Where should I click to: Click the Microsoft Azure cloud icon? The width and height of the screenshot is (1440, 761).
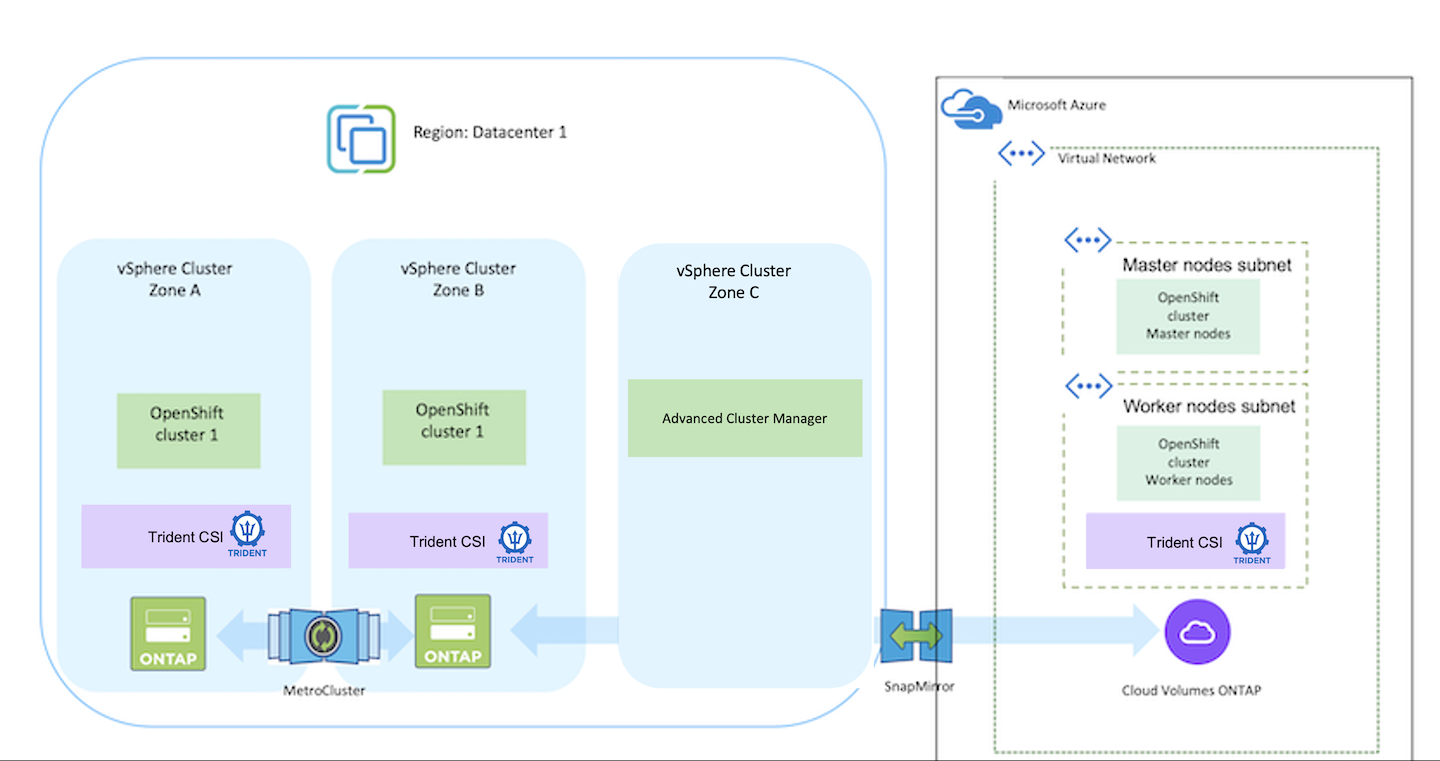(969, 109)
